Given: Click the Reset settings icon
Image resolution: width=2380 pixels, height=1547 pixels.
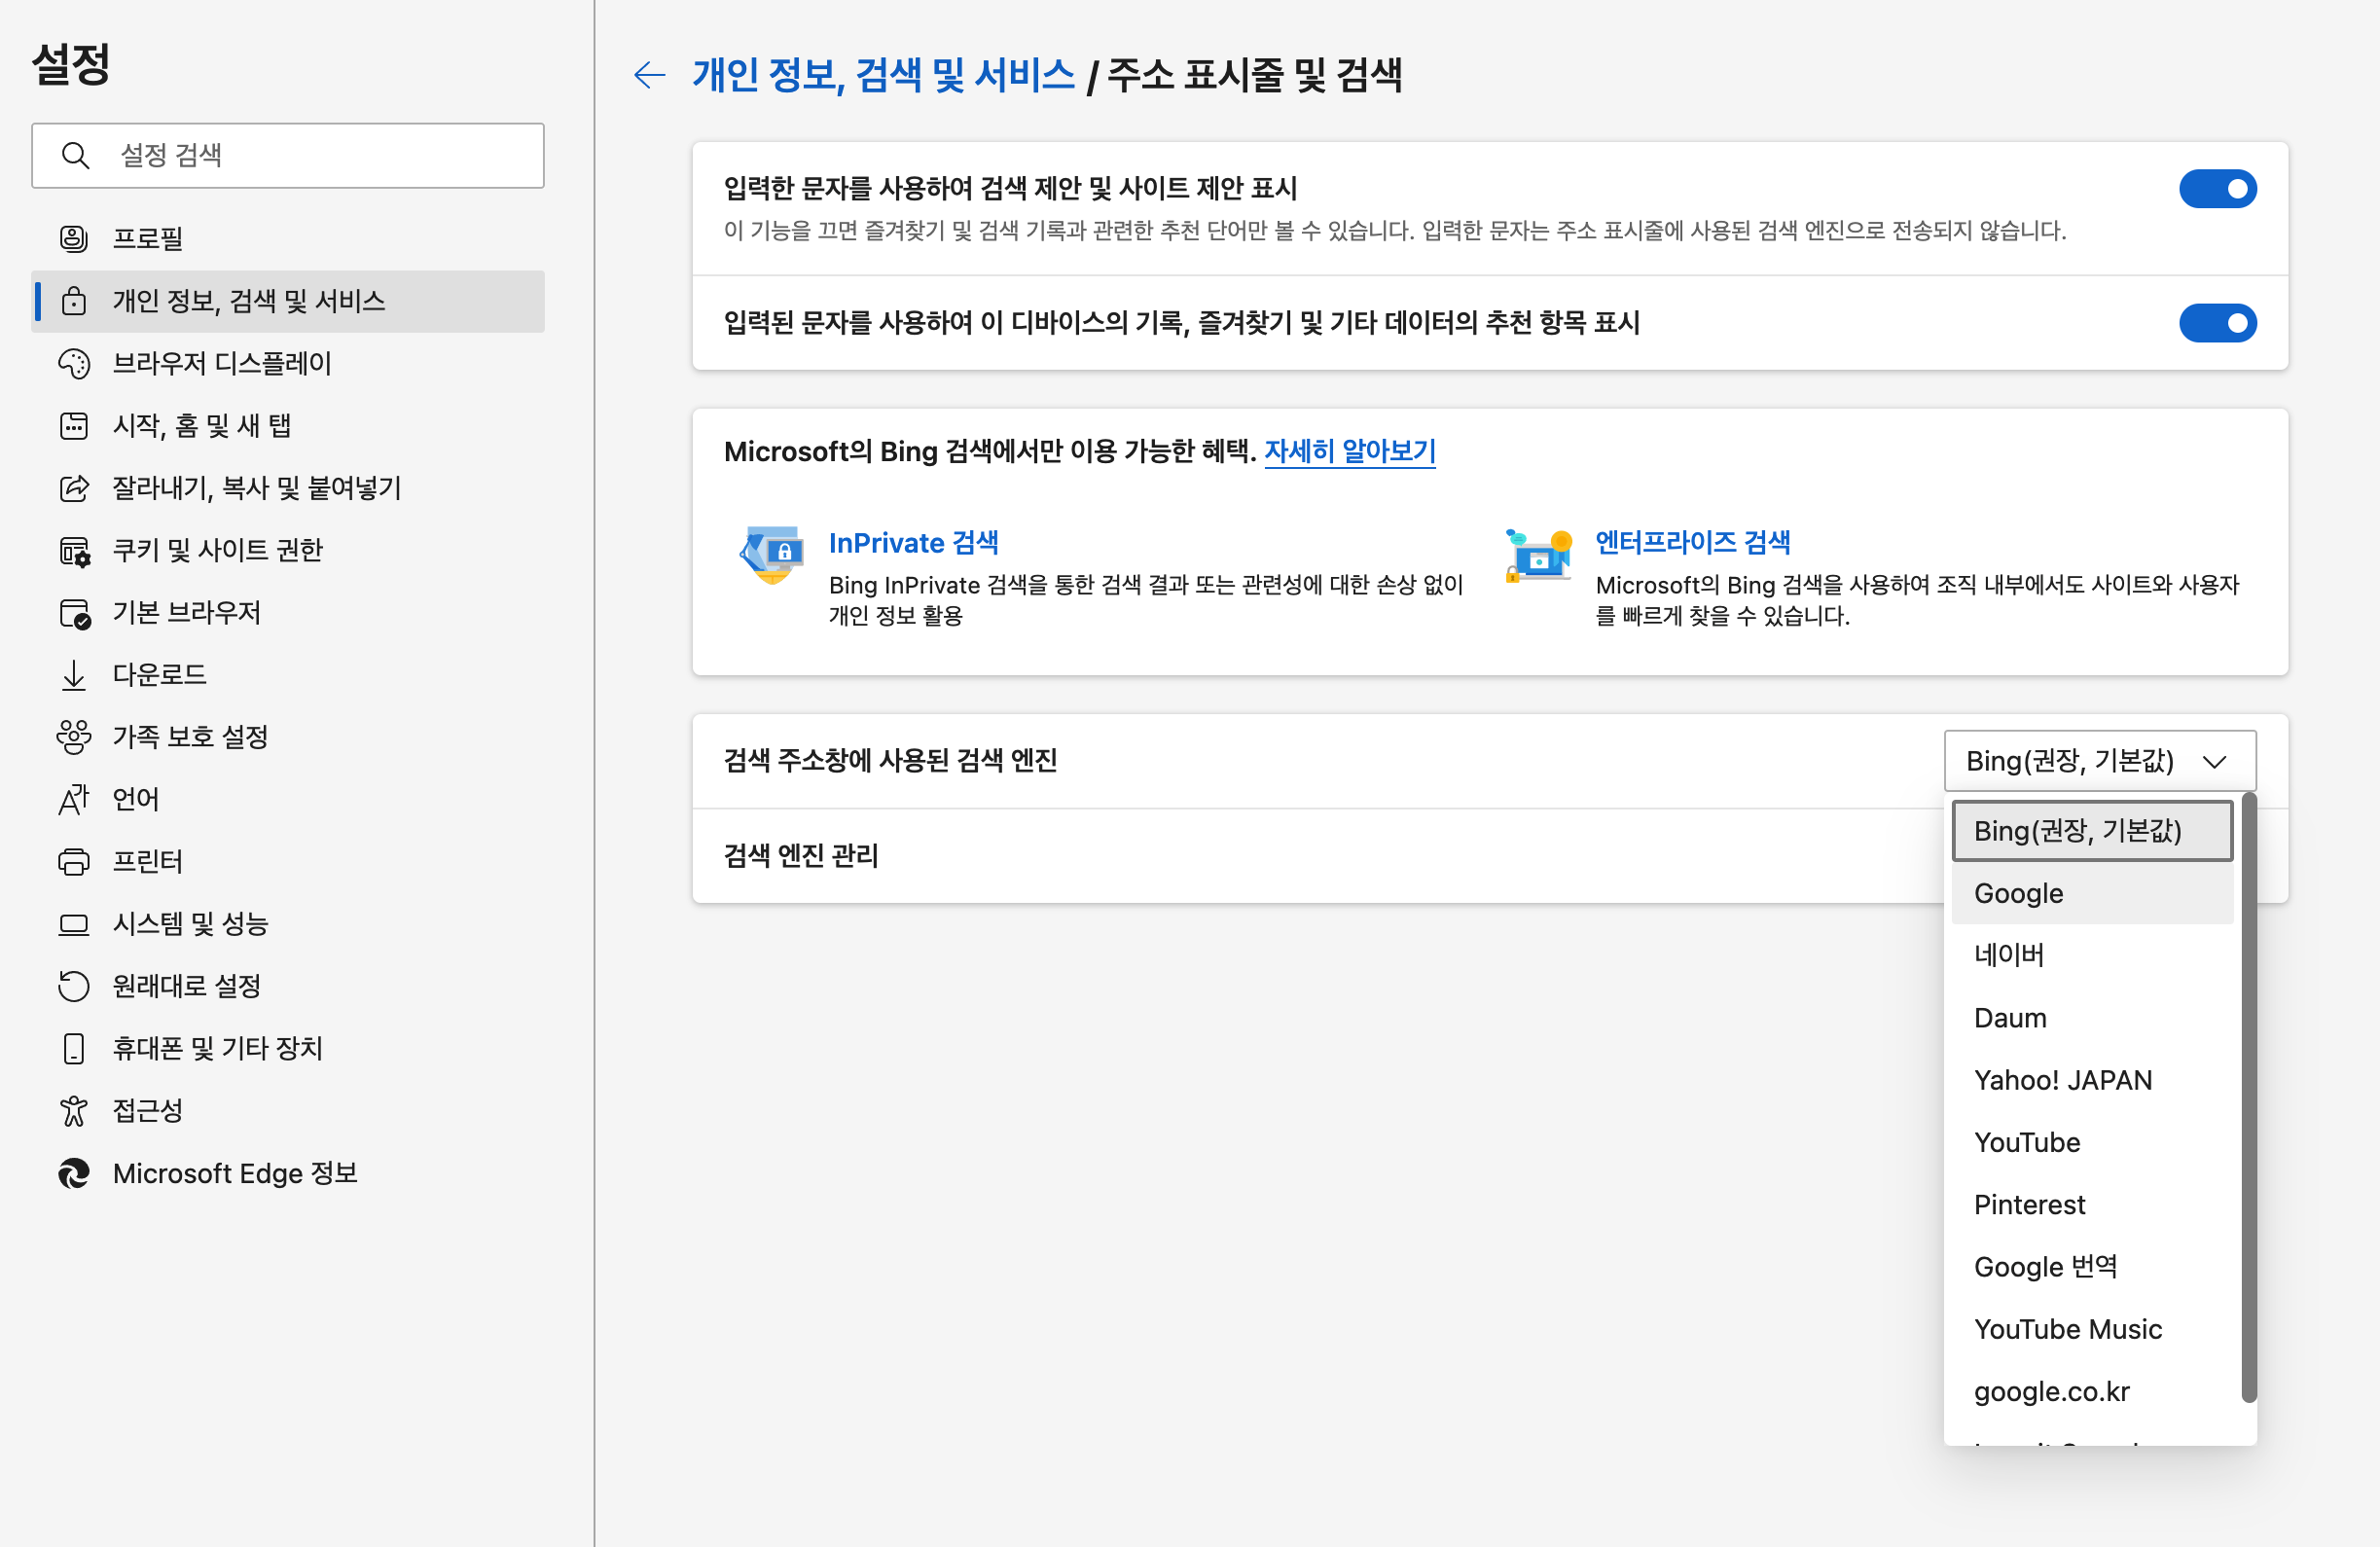Looking at the screenshot, I should click(x=74, y=986).
